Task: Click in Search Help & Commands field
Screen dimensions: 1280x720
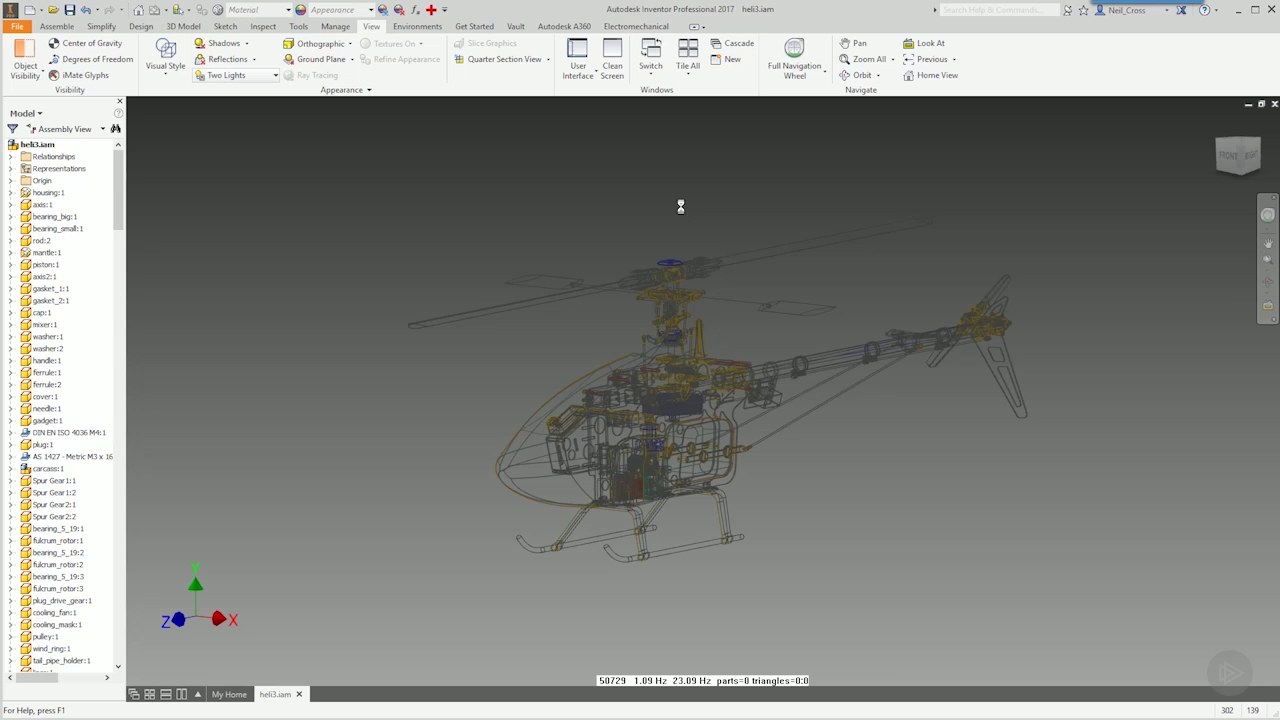Action: [x=999, y=10]
